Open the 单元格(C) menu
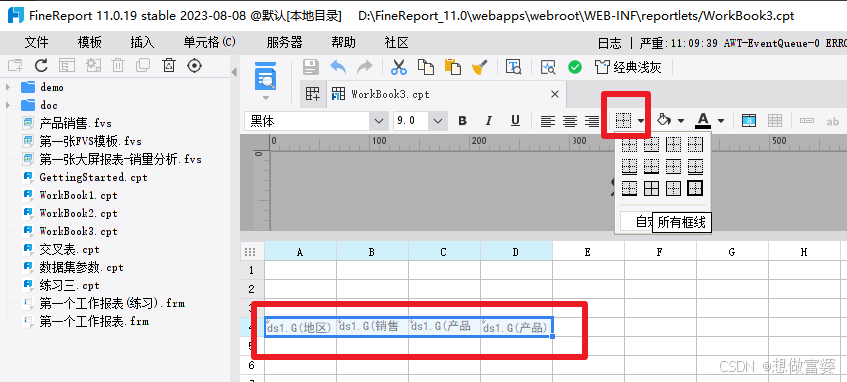Screen dimensions: 847x382 (210, 43)
